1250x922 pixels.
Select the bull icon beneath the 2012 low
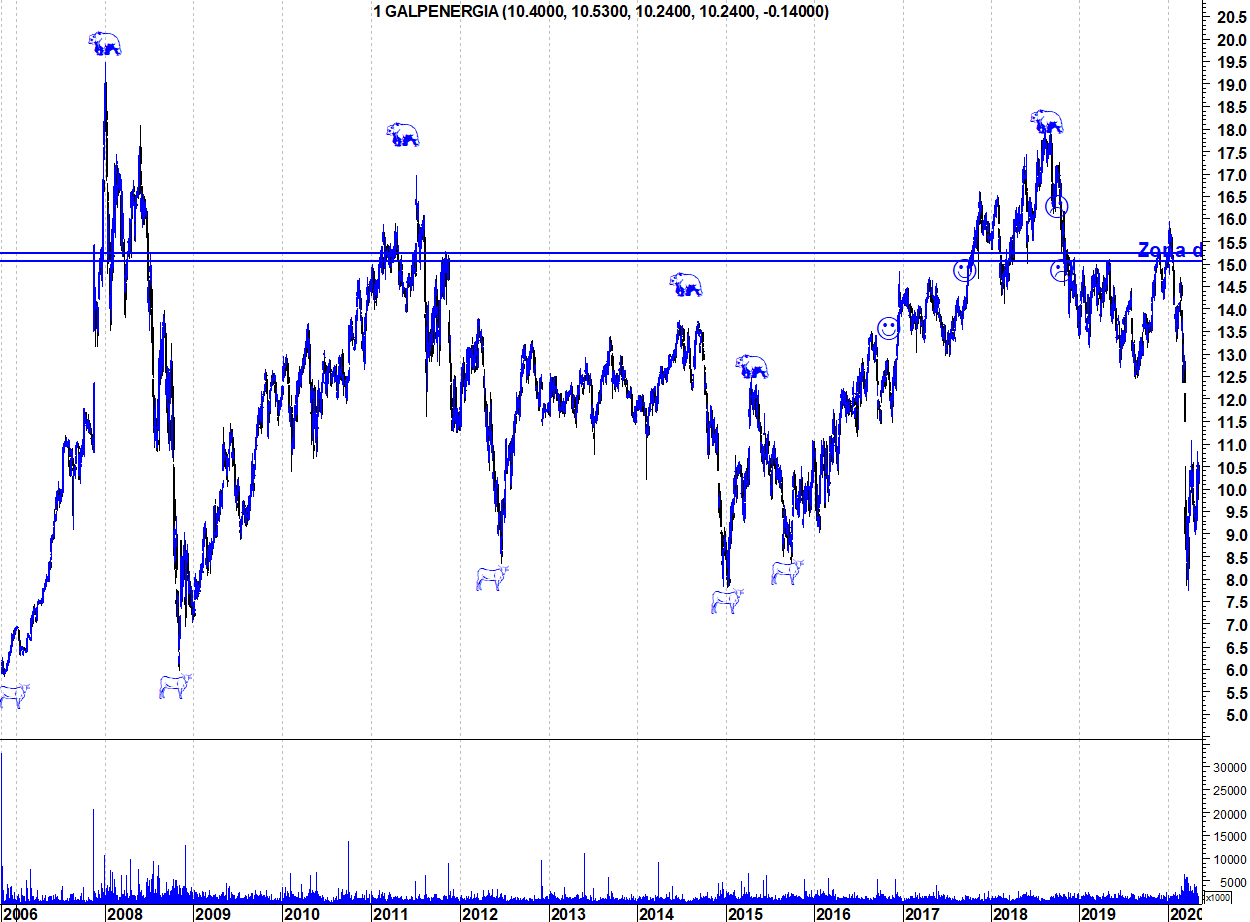pyautogui.click(x=492, y=578)
